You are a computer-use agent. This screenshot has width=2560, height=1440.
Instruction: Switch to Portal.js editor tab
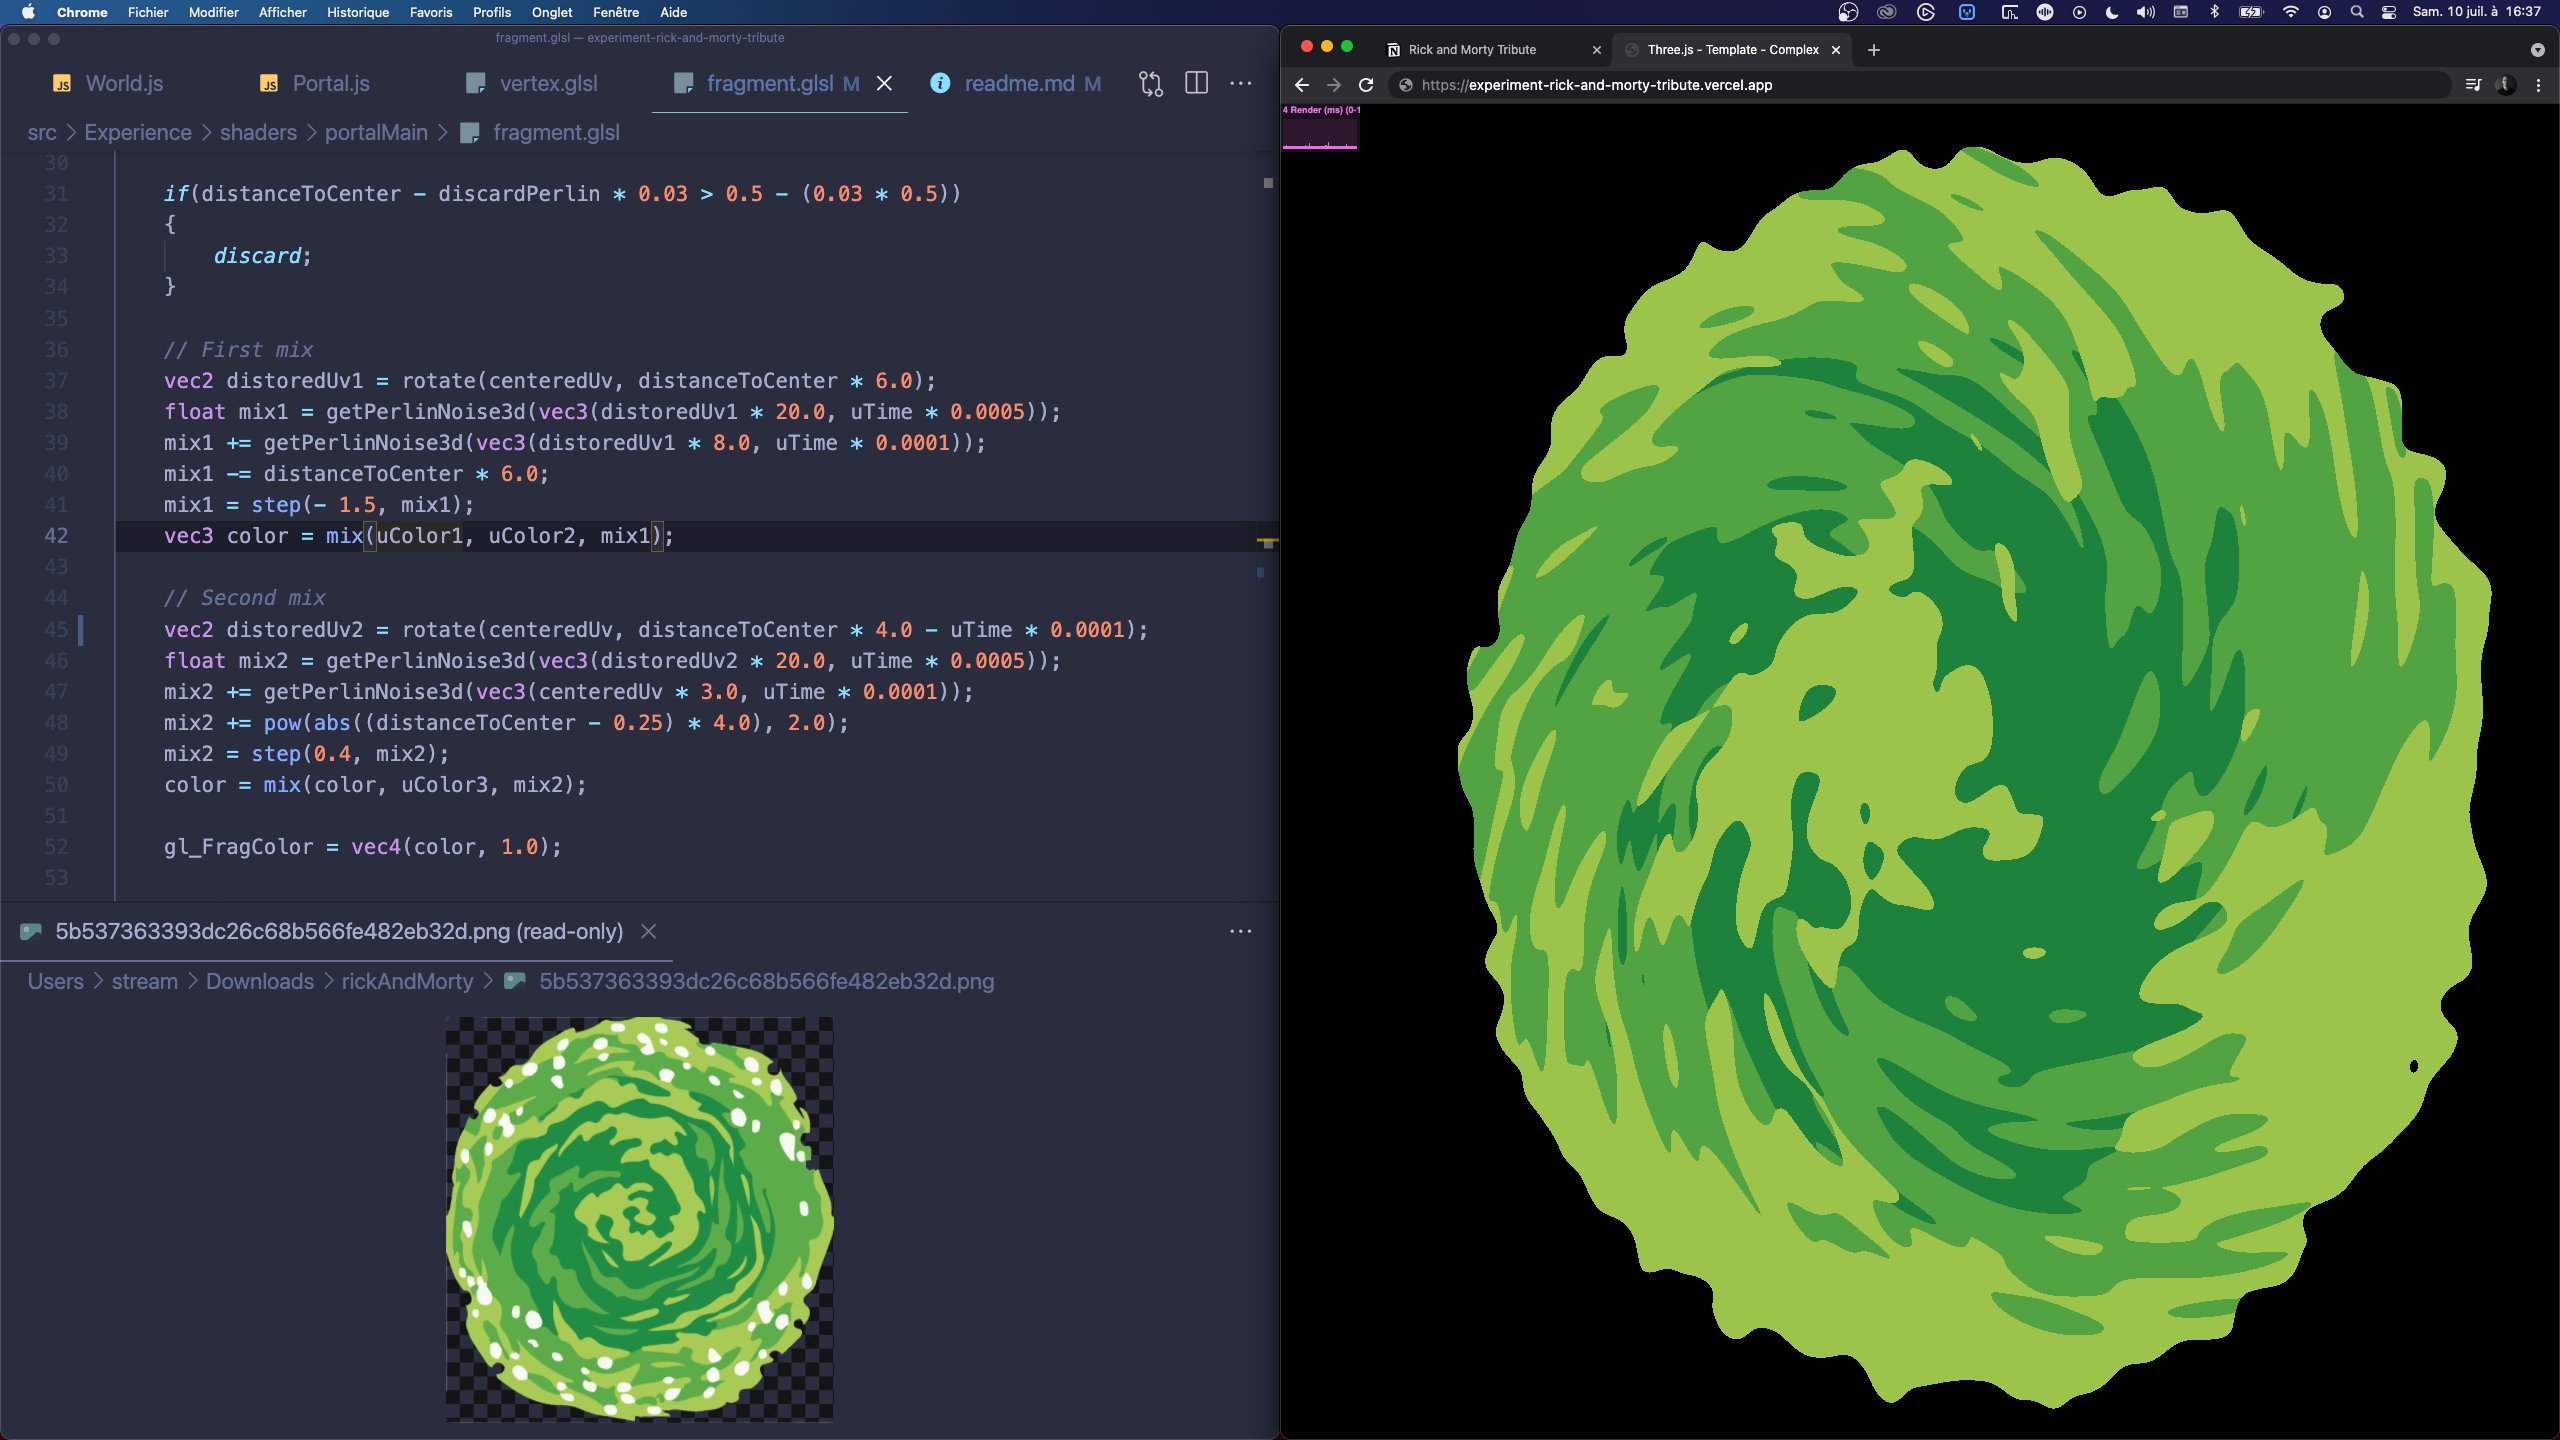pyautogui.click(x=315, y=83)
